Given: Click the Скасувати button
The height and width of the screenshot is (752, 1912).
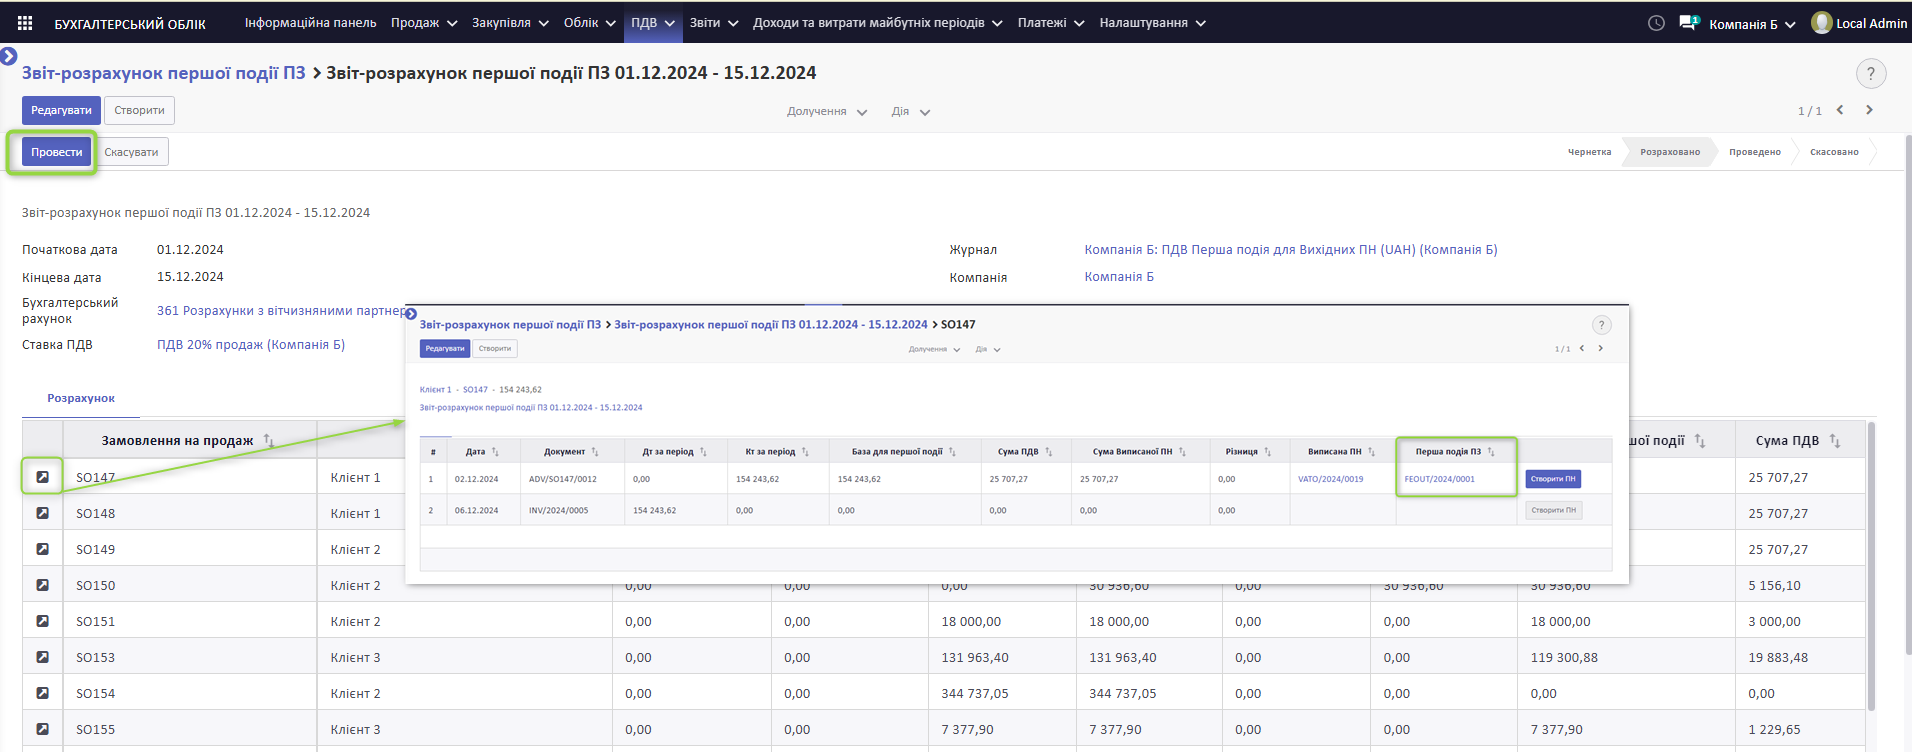Looking at the screenshot, I should click(131, 152).
